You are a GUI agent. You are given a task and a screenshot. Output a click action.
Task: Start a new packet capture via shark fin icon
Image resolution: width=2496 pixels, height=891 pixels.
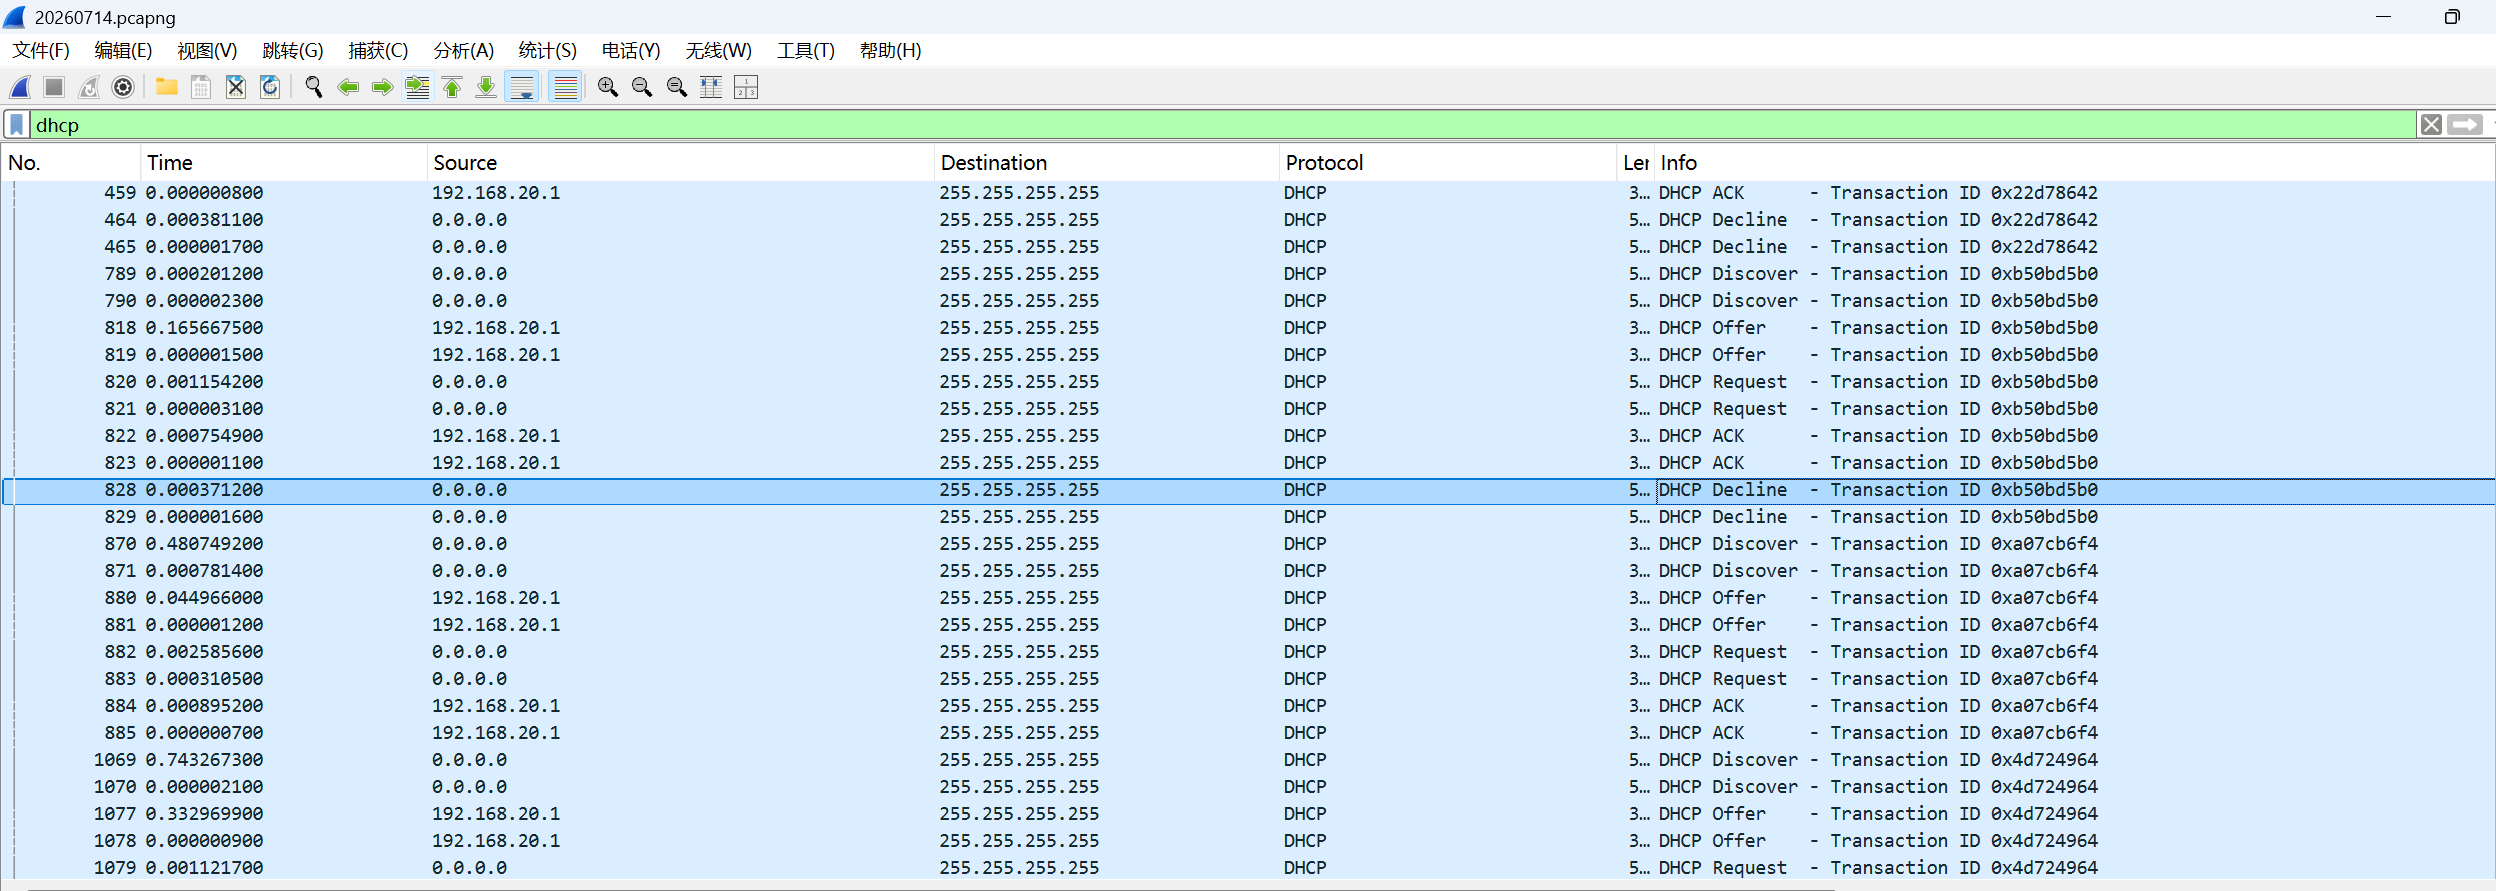point(20,88)
